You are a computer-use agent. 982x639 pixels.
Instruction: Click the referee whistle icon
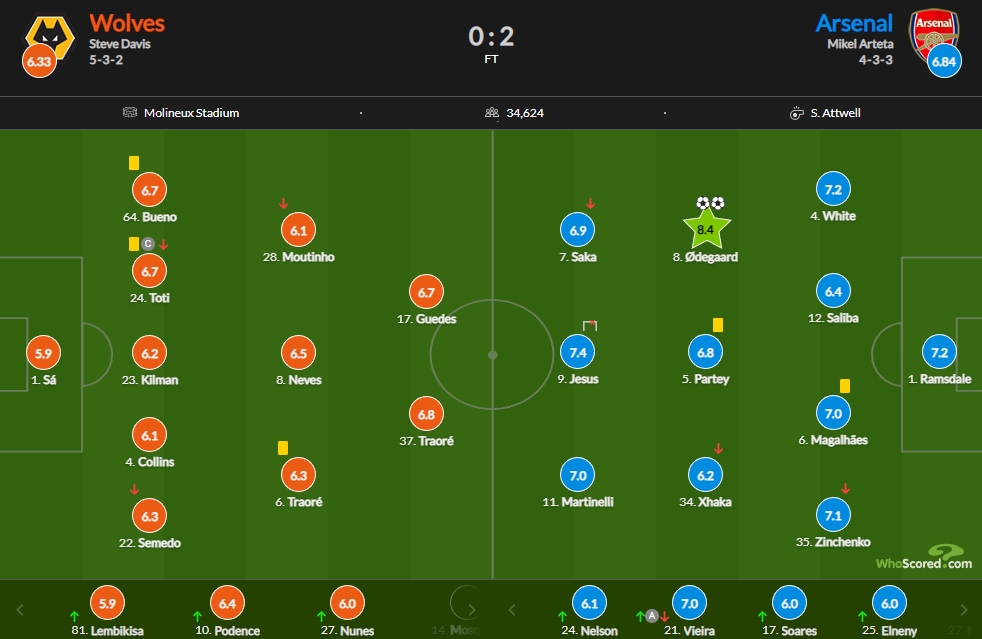pos(796,113)
